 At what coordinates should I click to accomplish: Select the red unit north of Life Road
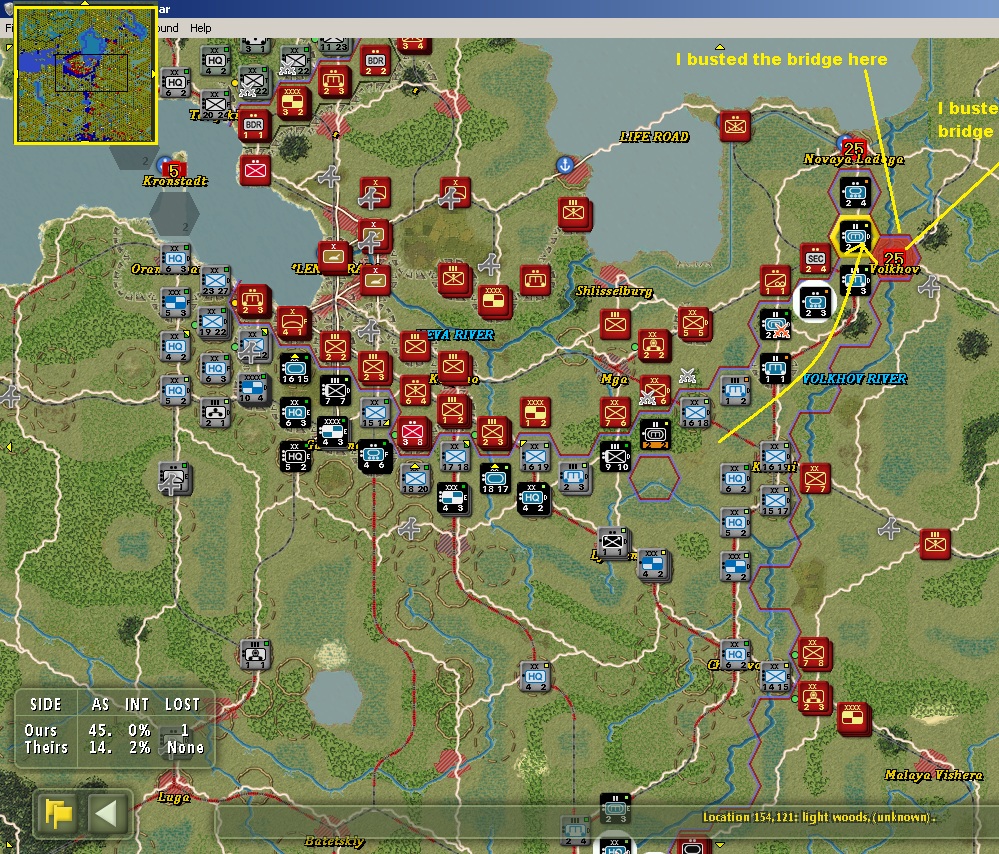(x=735, y=126)
